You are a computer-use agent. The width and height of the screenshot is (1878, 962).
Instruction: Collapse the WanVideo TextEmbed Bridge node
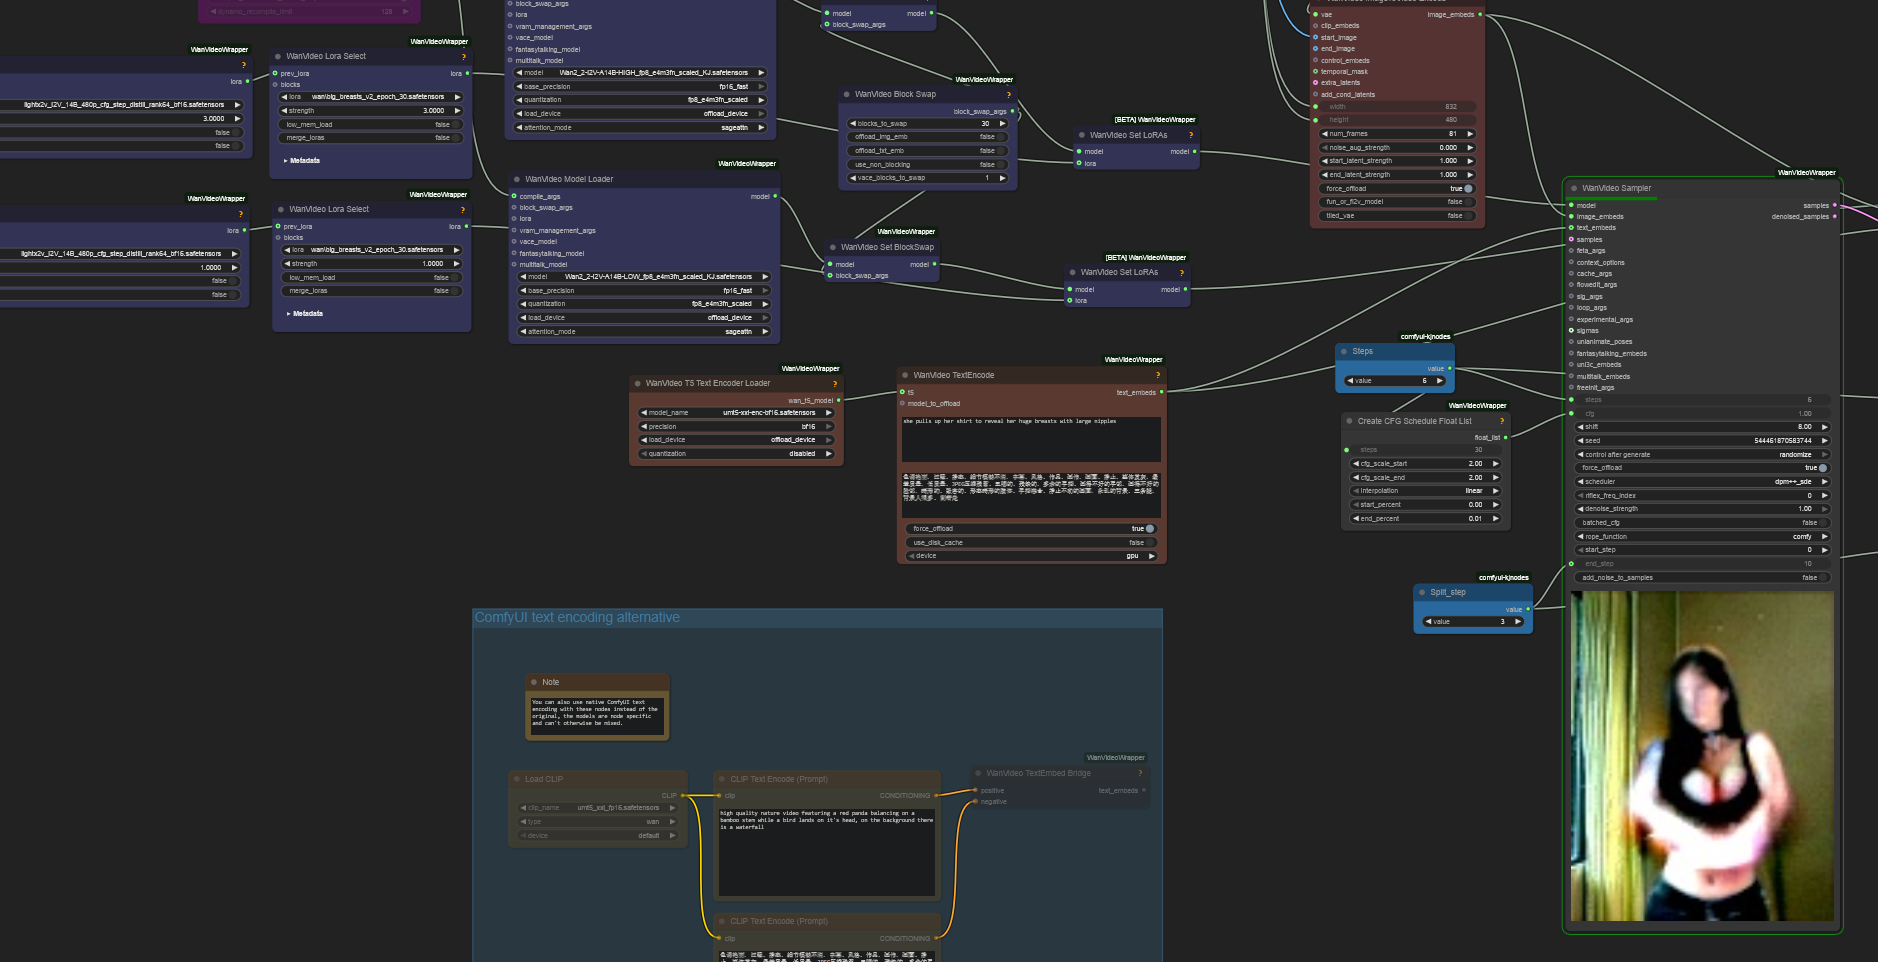point(978,773)
